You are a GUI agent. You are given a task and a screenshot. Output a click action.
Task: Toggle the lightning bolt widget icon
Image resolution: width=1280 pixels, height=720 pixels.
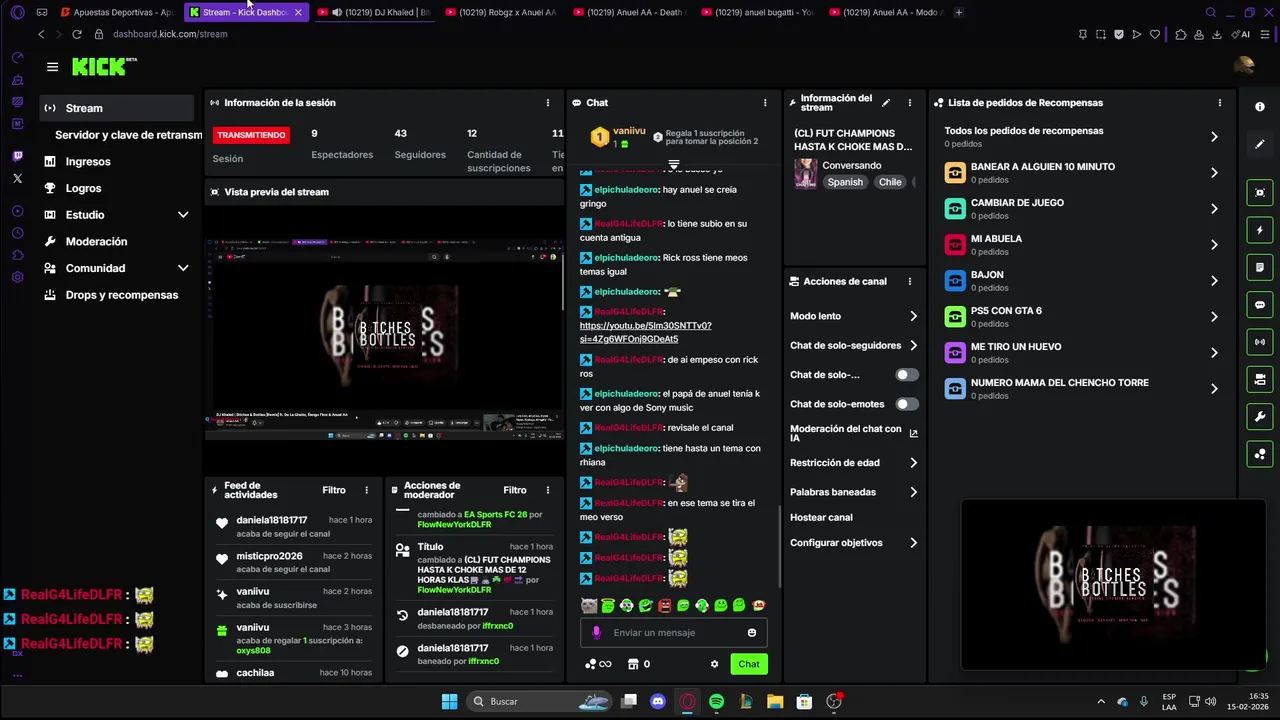click(1260, 230)
